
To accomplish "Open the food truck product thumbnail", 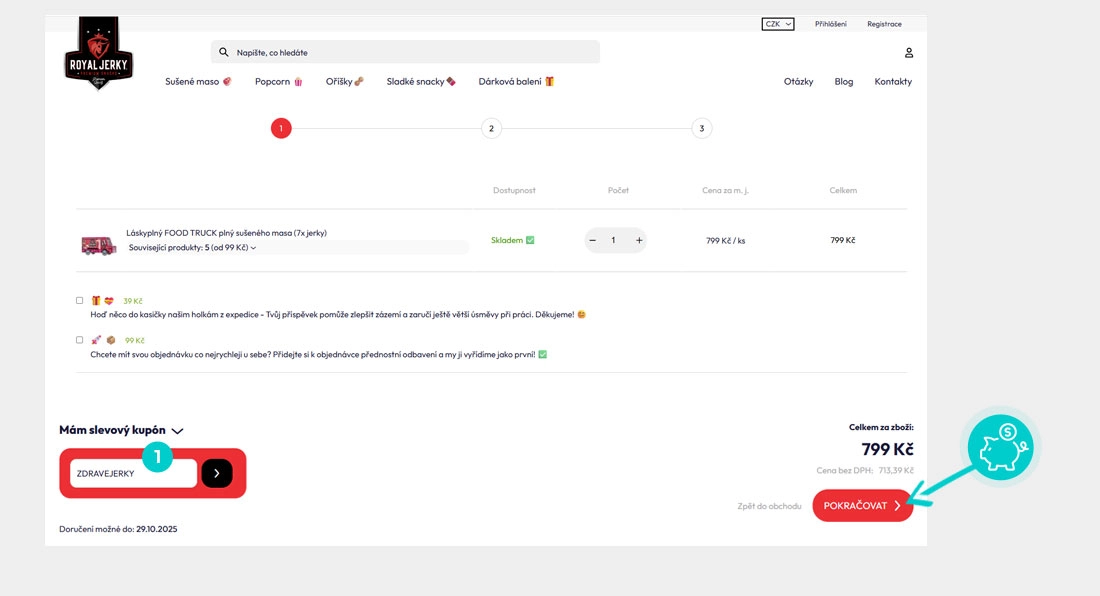I will 98,244.
